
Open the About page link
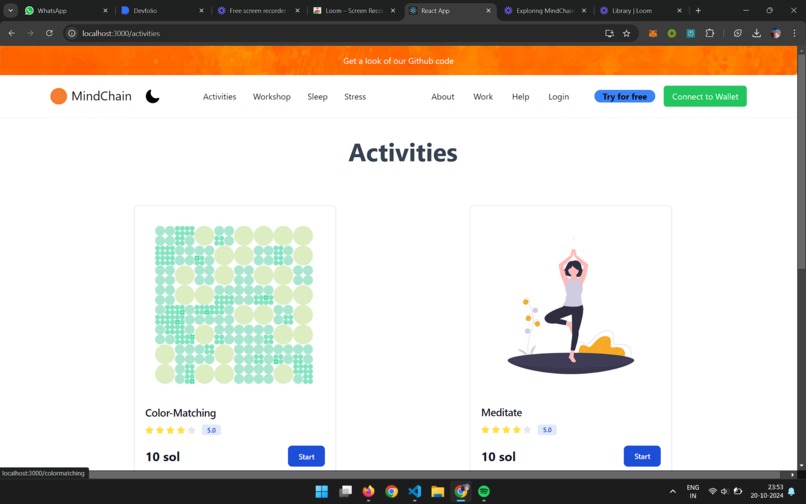coord(443,97)
